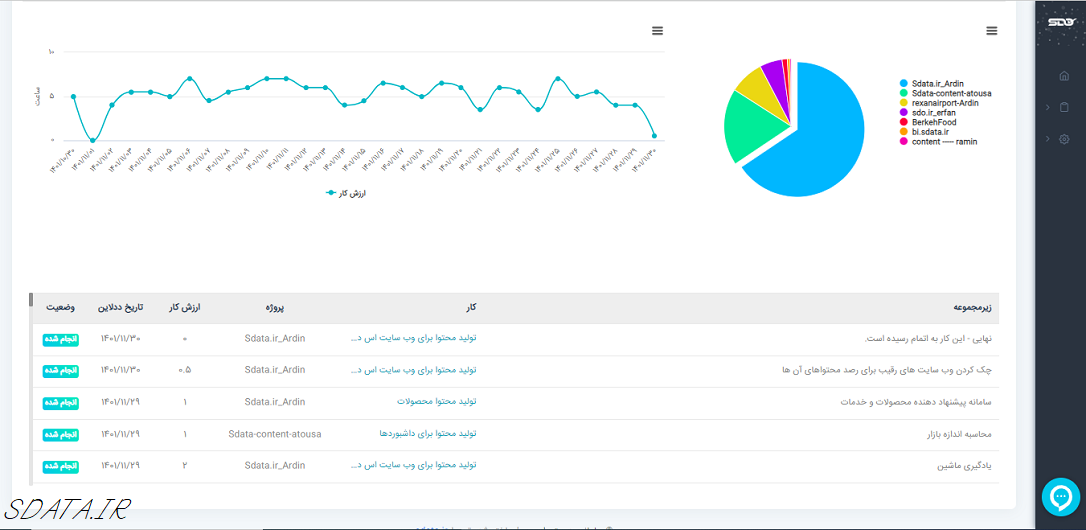Click the clipboard icon in the sidebar
The height and width of the screenshot is (530, 1086).
pyautogui.click(x=1064, y=107)
